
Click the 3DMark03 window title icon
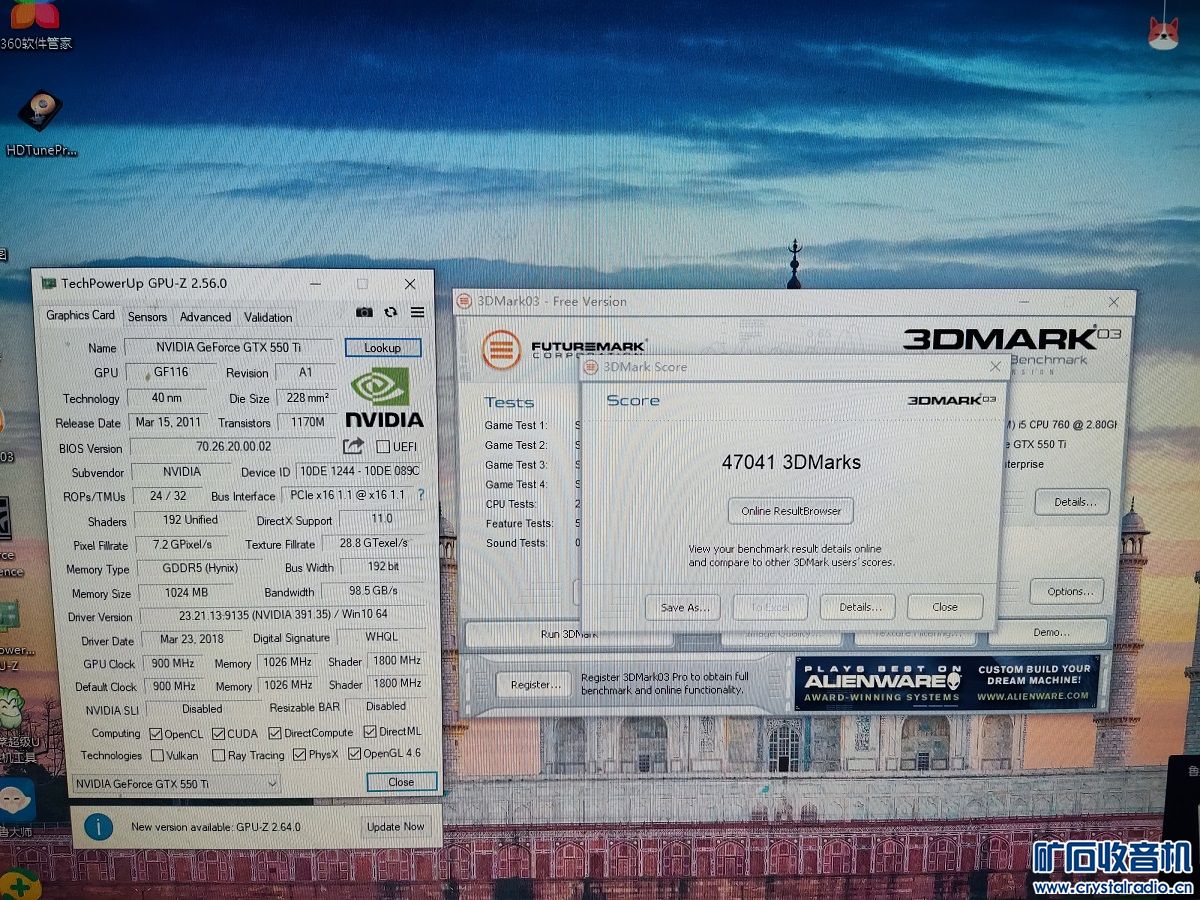(466, 301)
